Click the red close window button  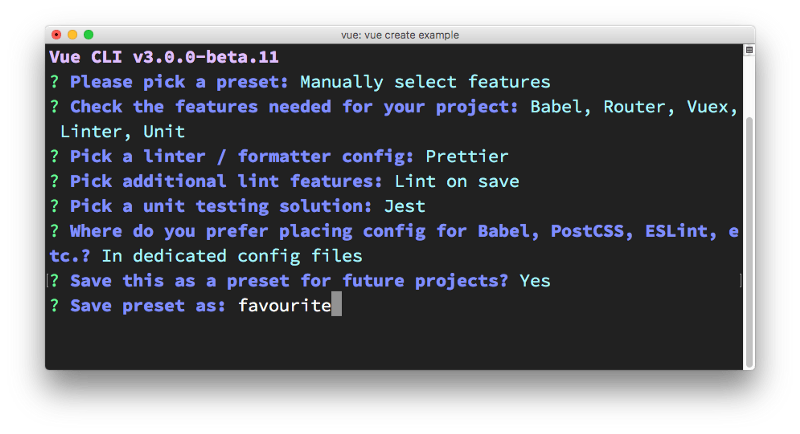pos(57,35)
